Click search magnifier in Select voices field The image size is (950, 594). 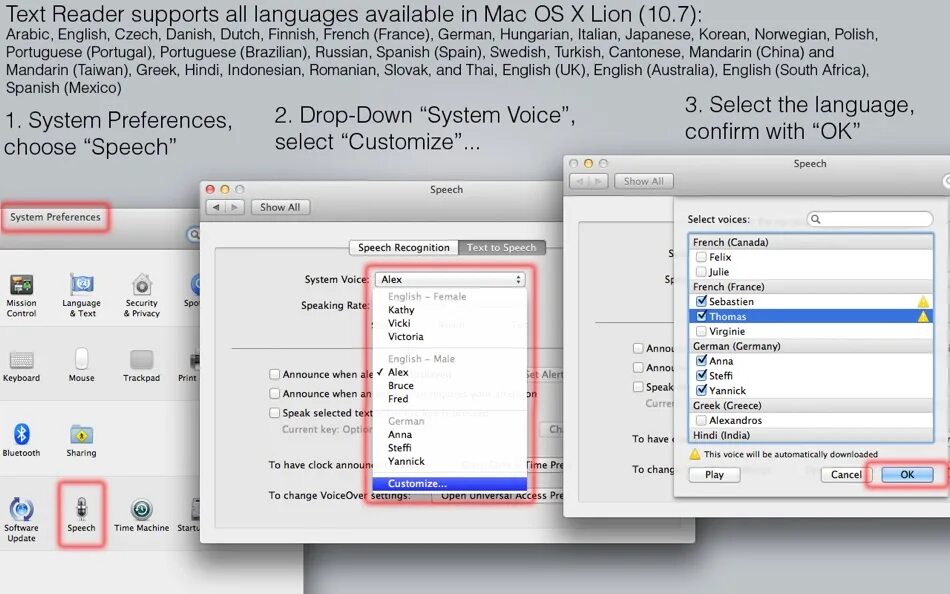815,219
